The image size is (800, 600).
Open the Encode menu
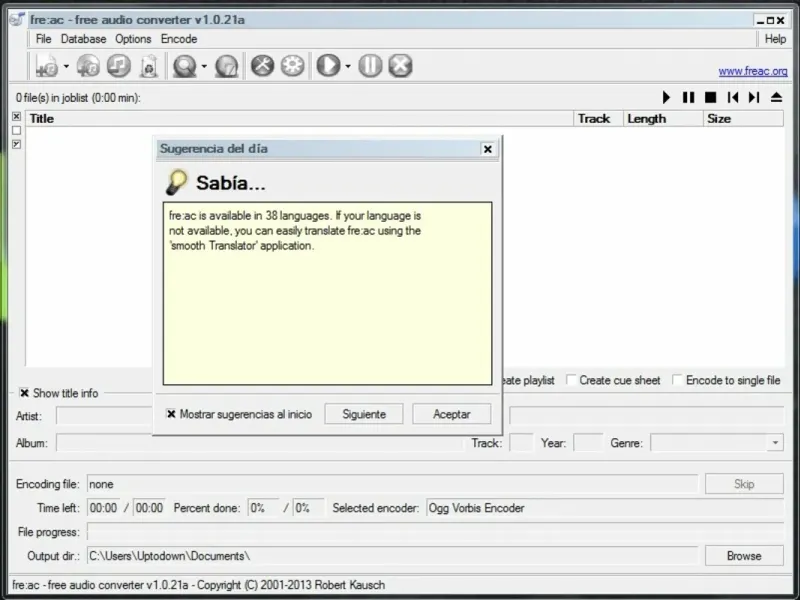tap(179, 39)
